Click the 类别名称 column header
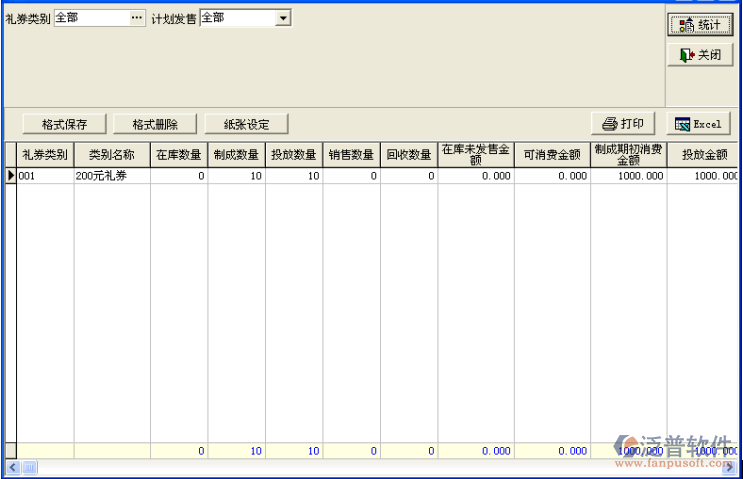This screenshot has height=479, width=743. pos(112,155)
